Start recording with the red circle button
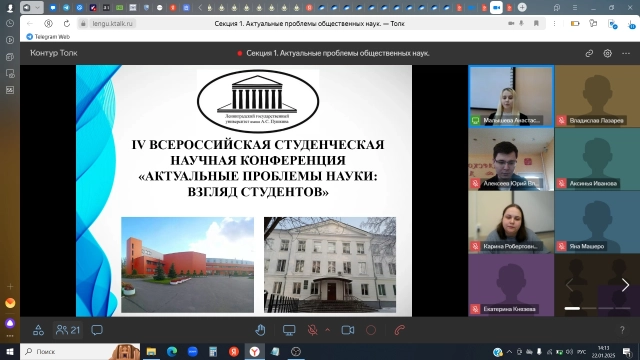Image resolution: width=640 pixels, height=360 pixels. tap(371, 330)
